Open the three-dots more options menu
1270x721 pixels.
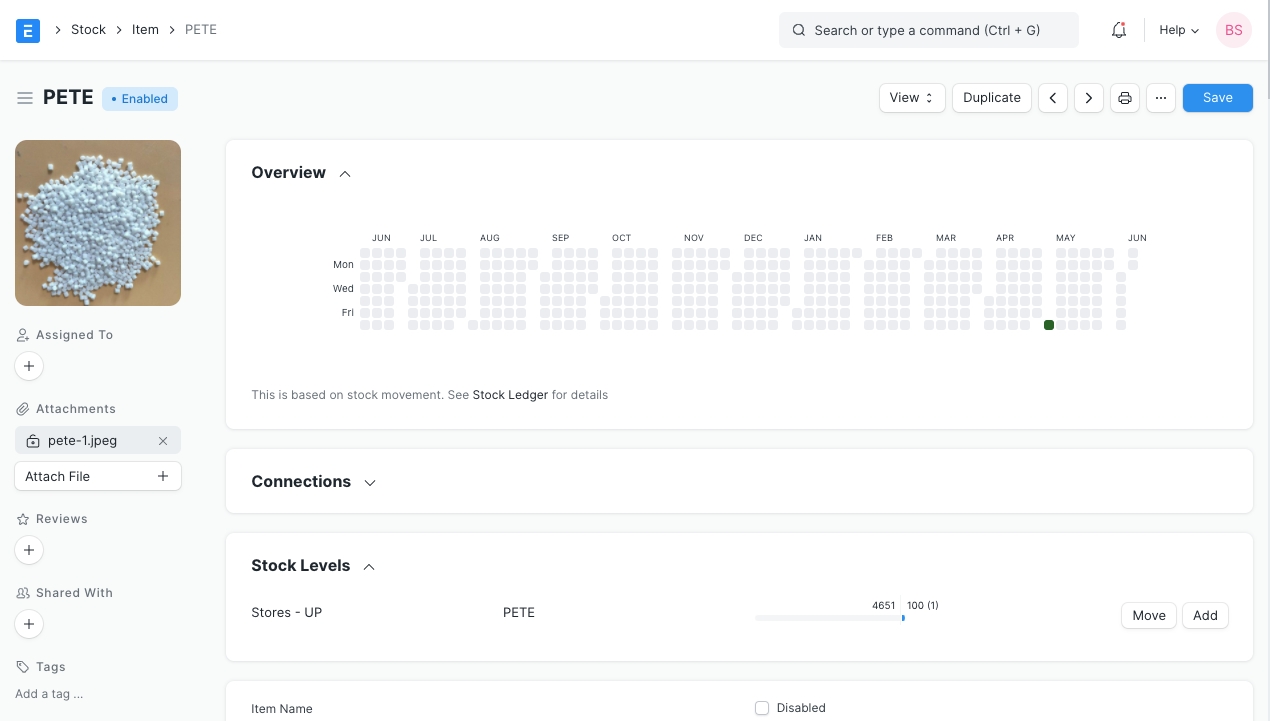pyautogui.click(x=1160, y=98)
